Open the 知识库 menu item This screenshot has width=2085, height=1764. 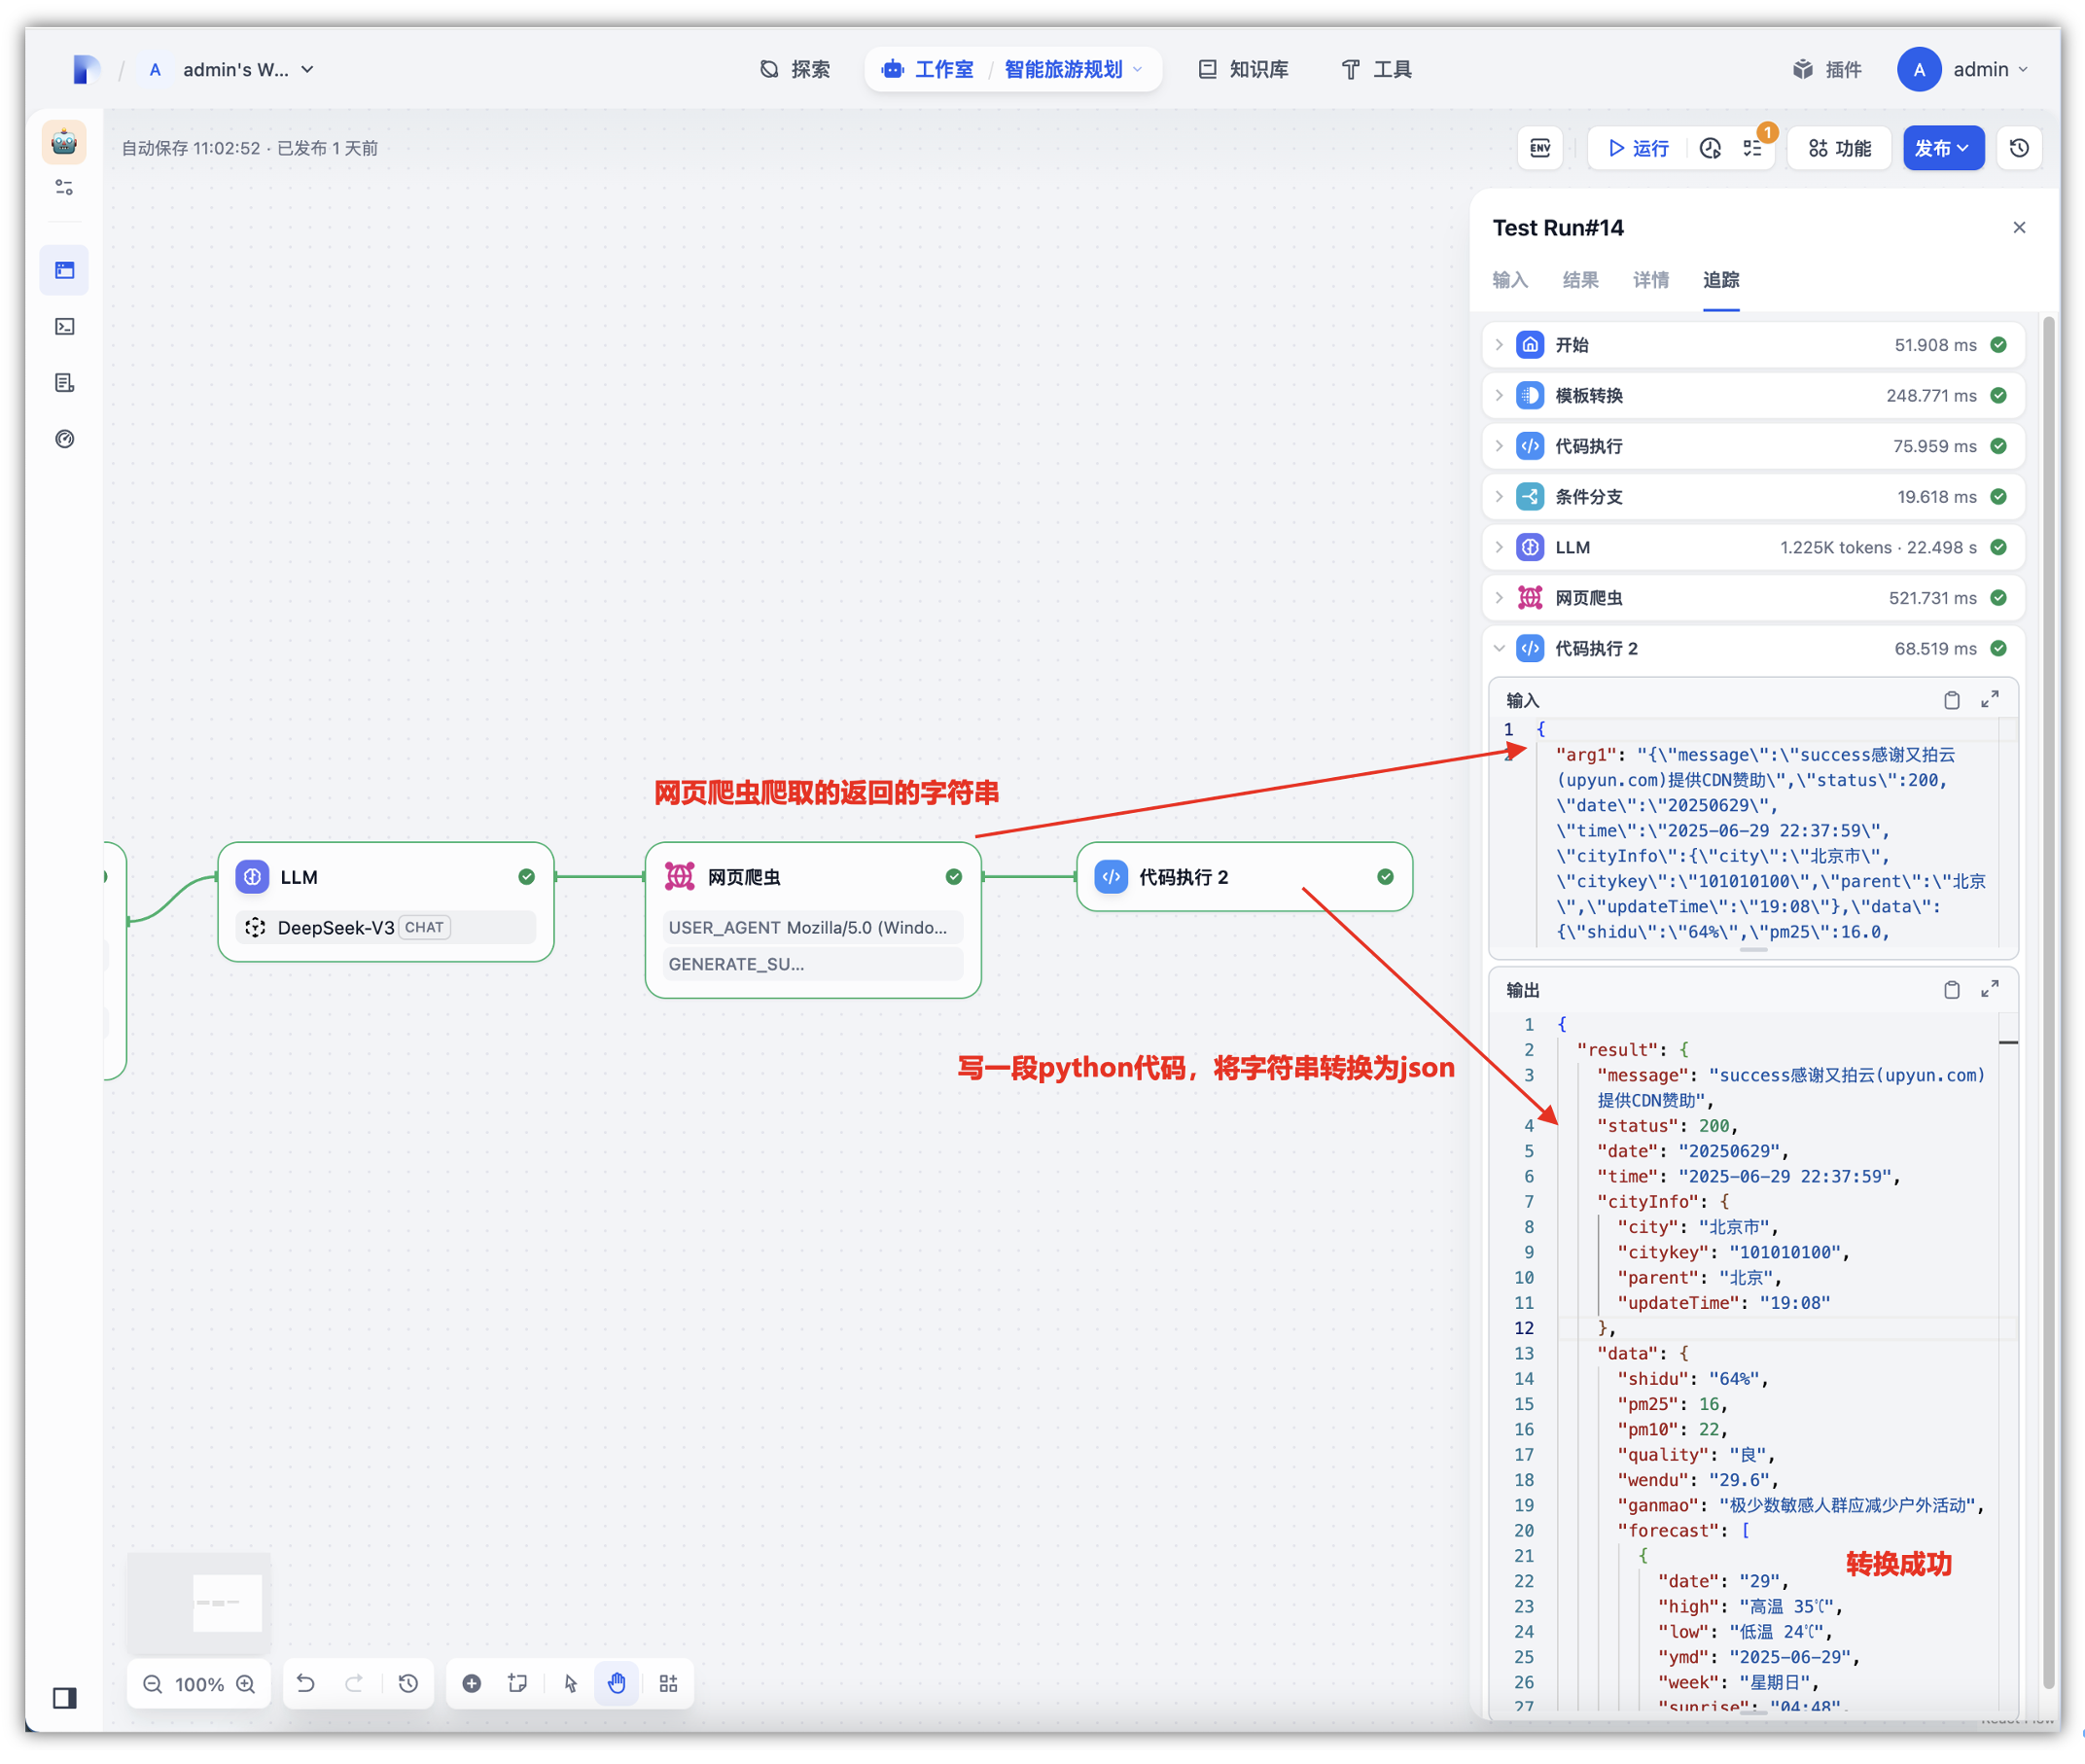click(1243, 69)
